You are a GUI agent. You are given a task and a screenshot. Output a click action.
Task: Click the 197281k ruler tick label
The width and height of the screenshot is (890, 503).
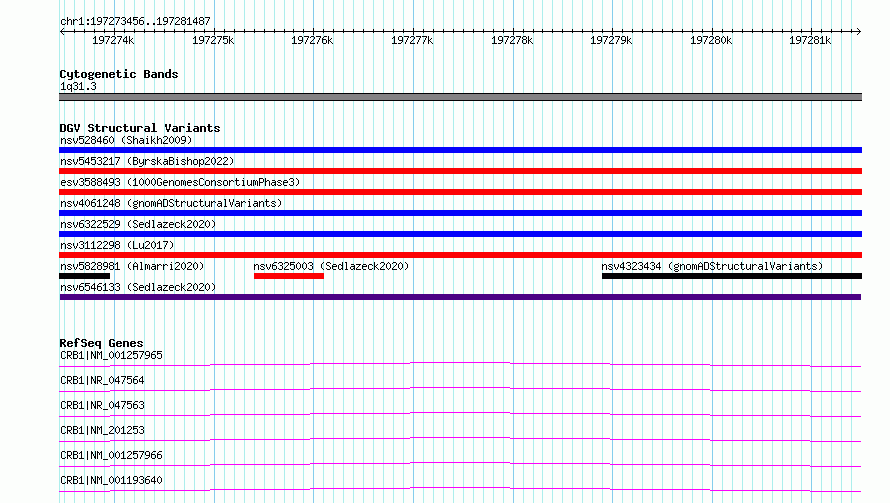tap(810, 40)
